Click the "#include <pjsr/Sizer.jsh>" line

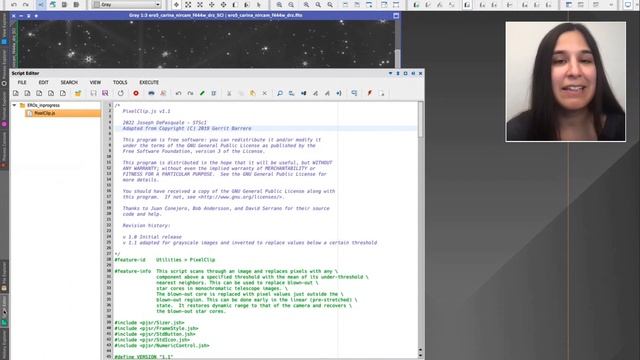149,323
